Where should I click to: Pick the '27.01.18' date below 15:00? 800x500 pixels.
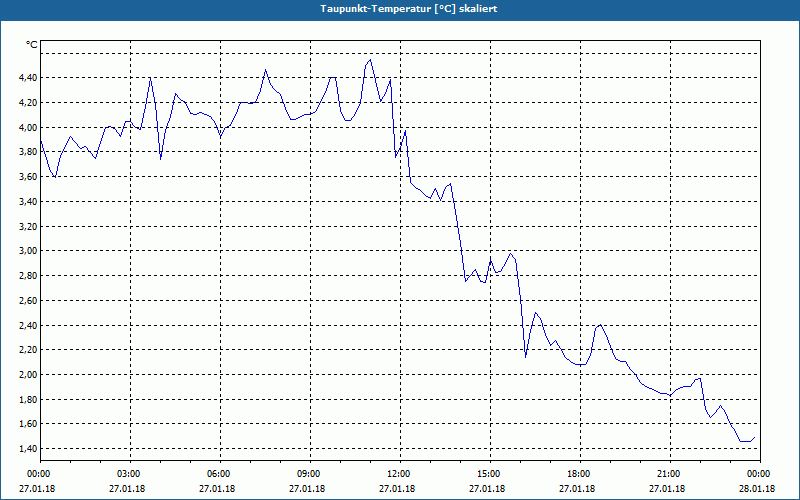[487, 489]
